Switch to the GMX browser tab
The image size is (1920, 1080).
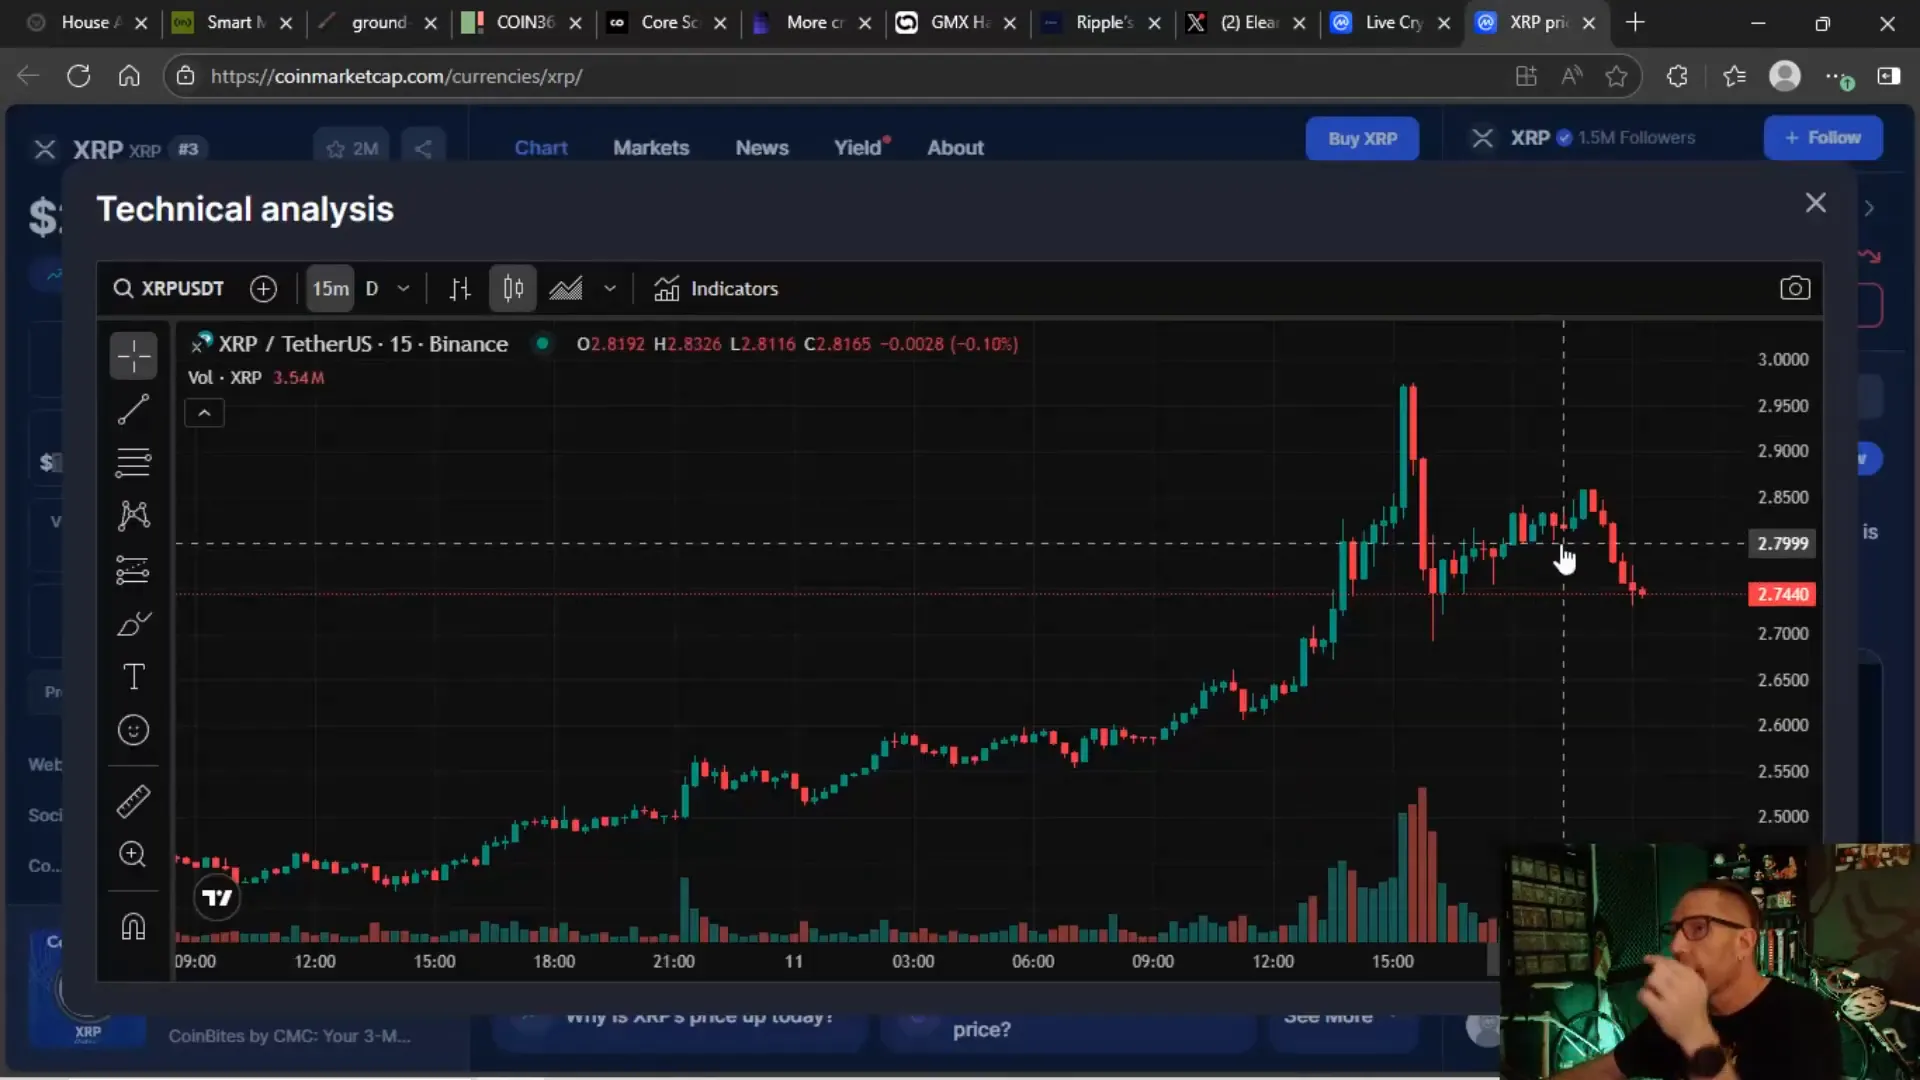point(956,22)
